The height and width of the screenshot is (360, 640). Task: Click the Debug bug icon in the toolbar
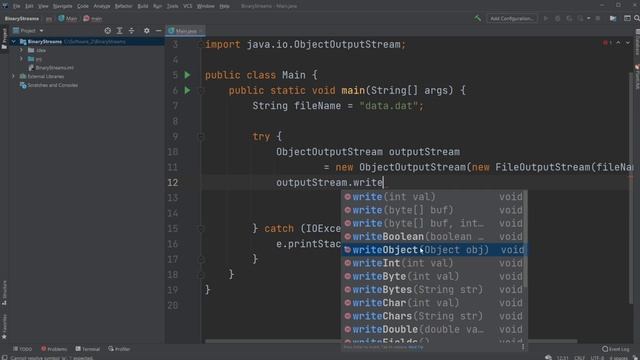(558, 18)
